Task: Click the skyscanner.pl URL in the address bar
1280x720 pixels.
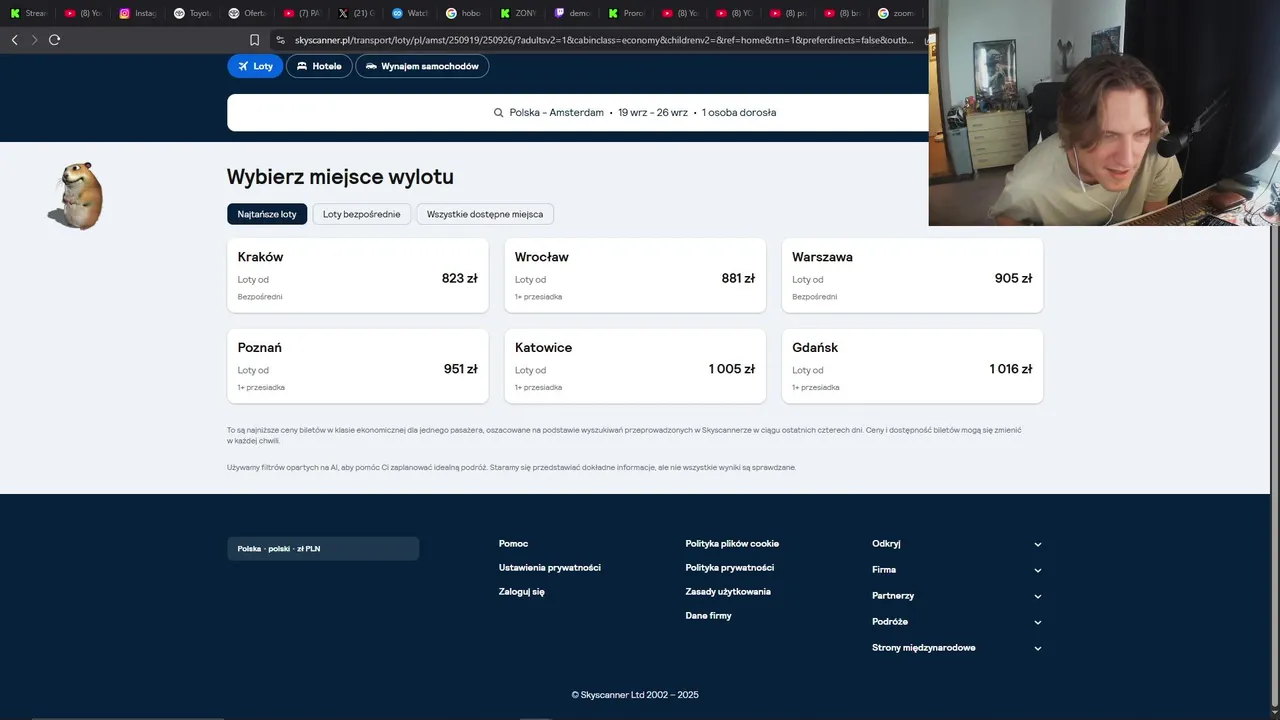Action: click(x=604, y=40)
